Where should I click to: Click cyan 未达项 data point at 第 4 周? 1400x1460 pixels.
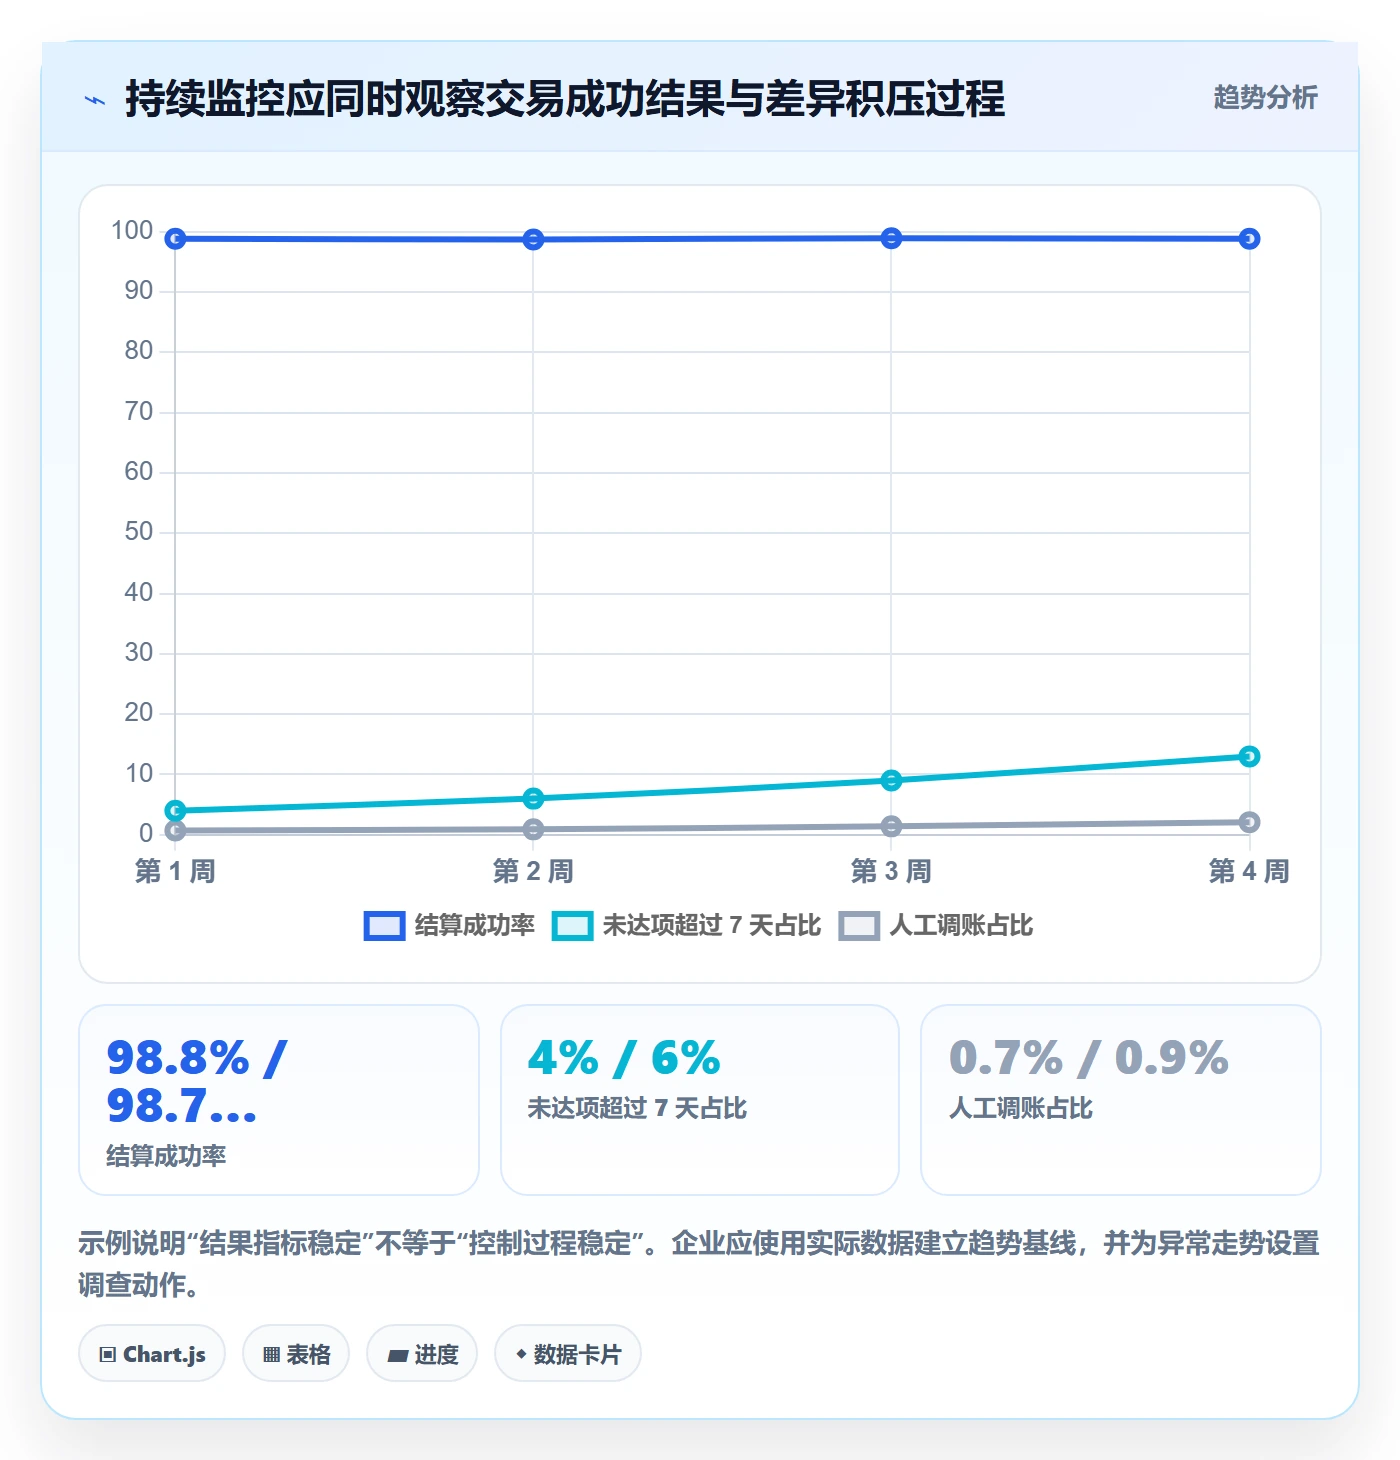[1249, 756]
